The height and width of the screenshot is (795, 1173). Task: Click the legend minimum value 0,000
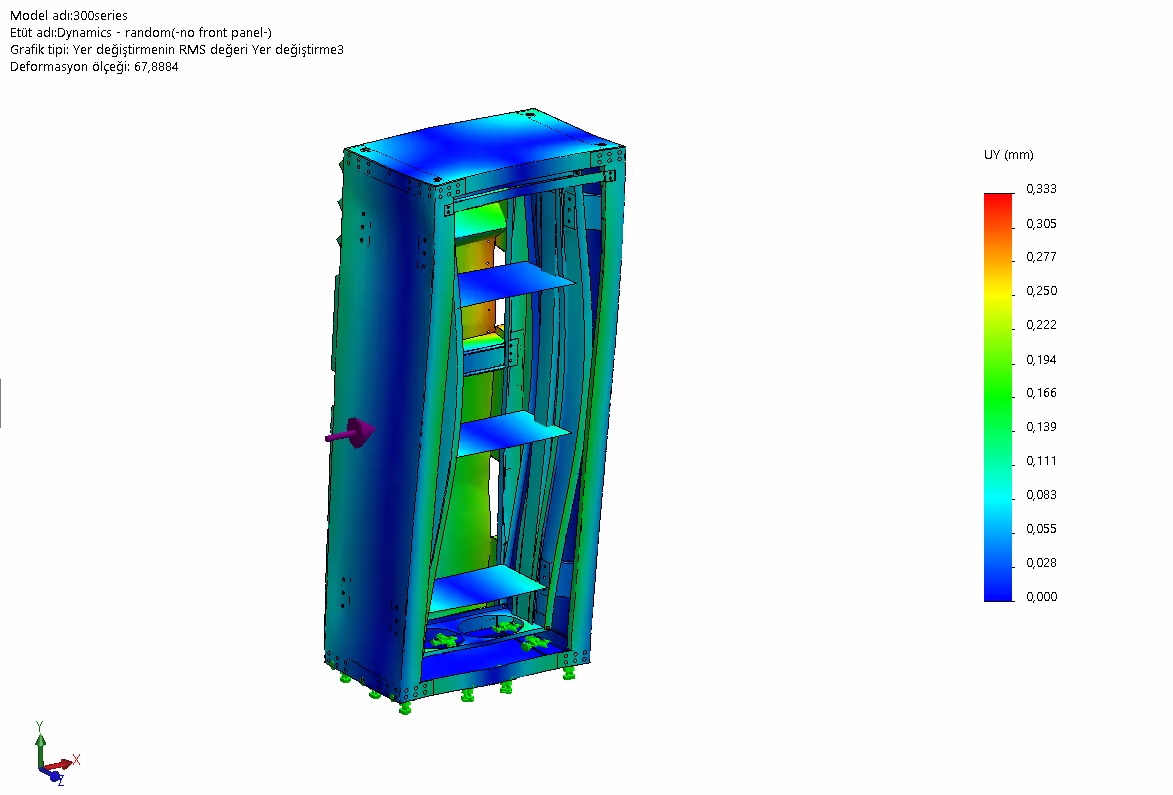coord(1041,597)
